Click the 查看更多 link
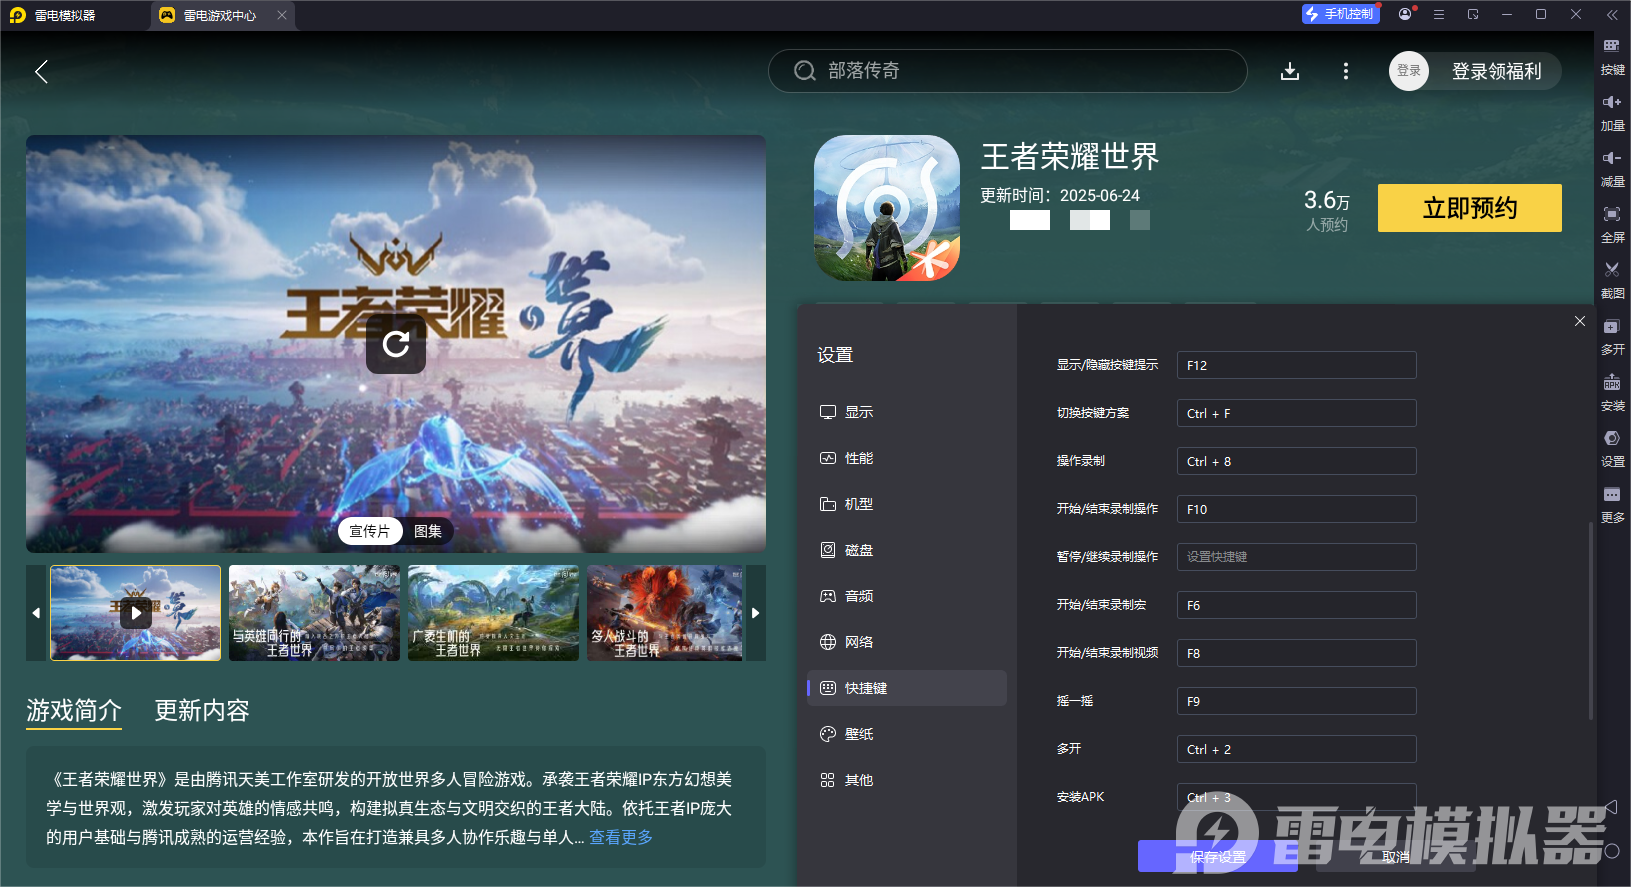Image resolution: width=1631 pixels, height=887 pixels. click(621, 837)
